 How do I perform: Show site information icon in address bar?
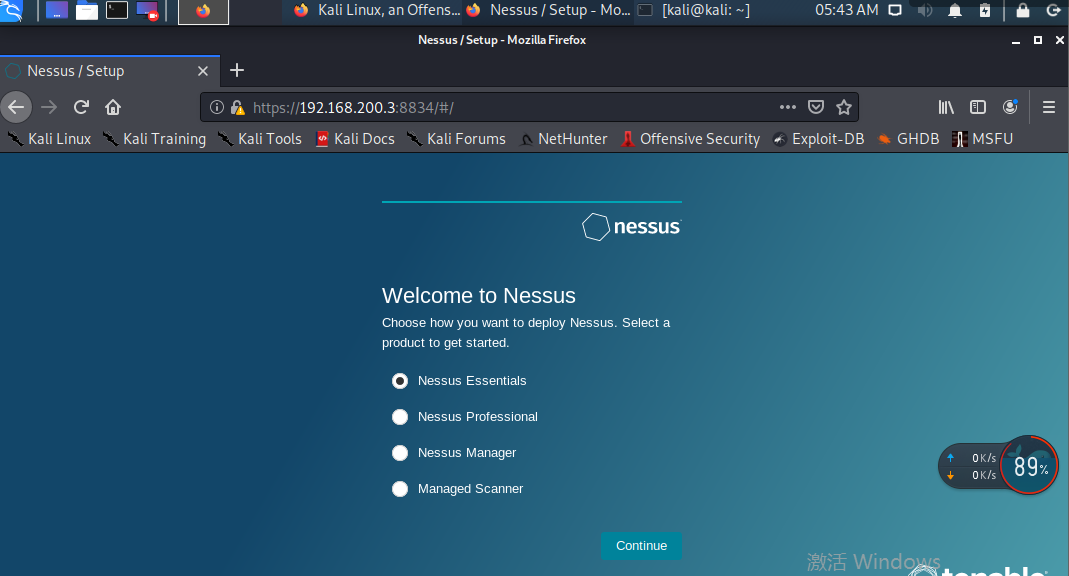(x=217, y=107)
